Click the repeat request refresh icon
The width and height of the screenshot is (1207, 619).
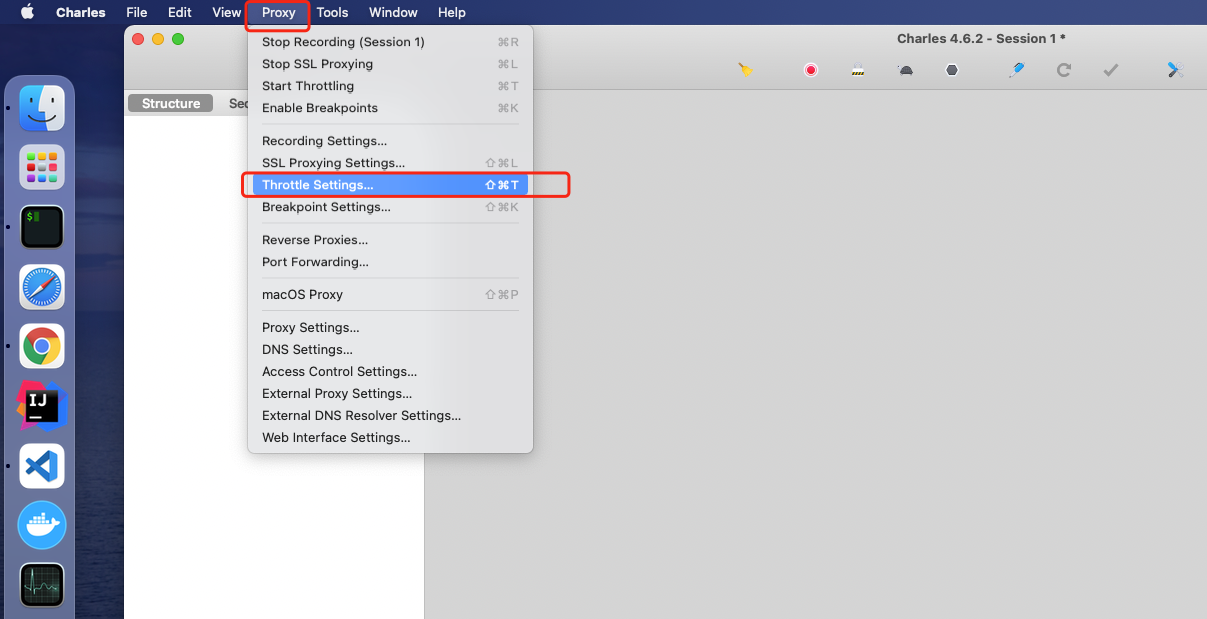(1064, 70)
